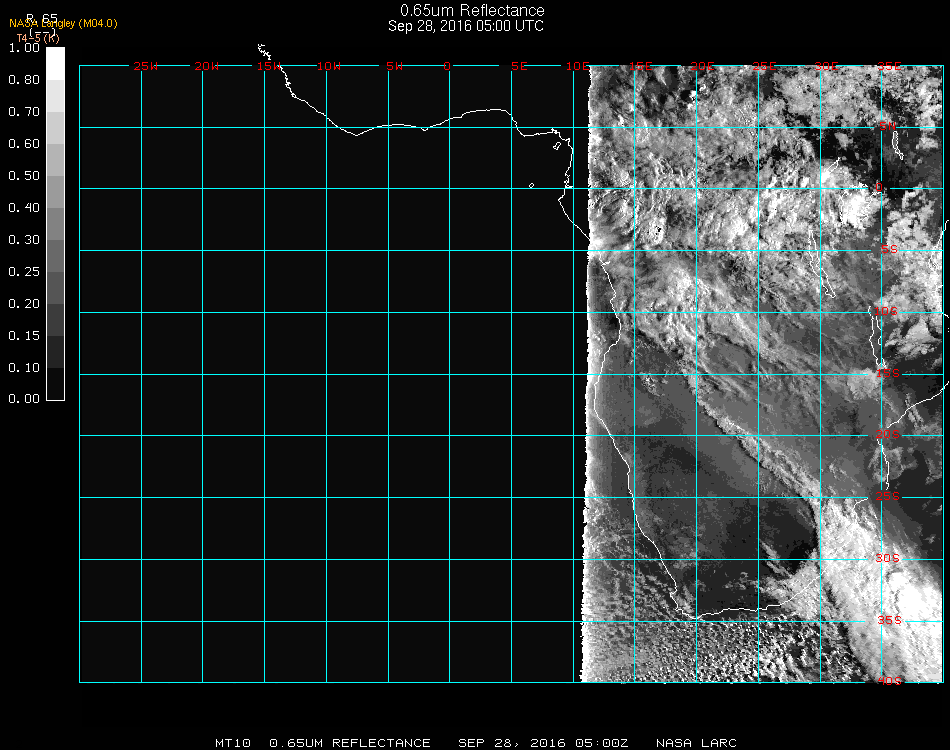Click the 10S latitude label
The width and height of the screenshot is (950, 750).
pyautogui.click(x=888, y=312)
